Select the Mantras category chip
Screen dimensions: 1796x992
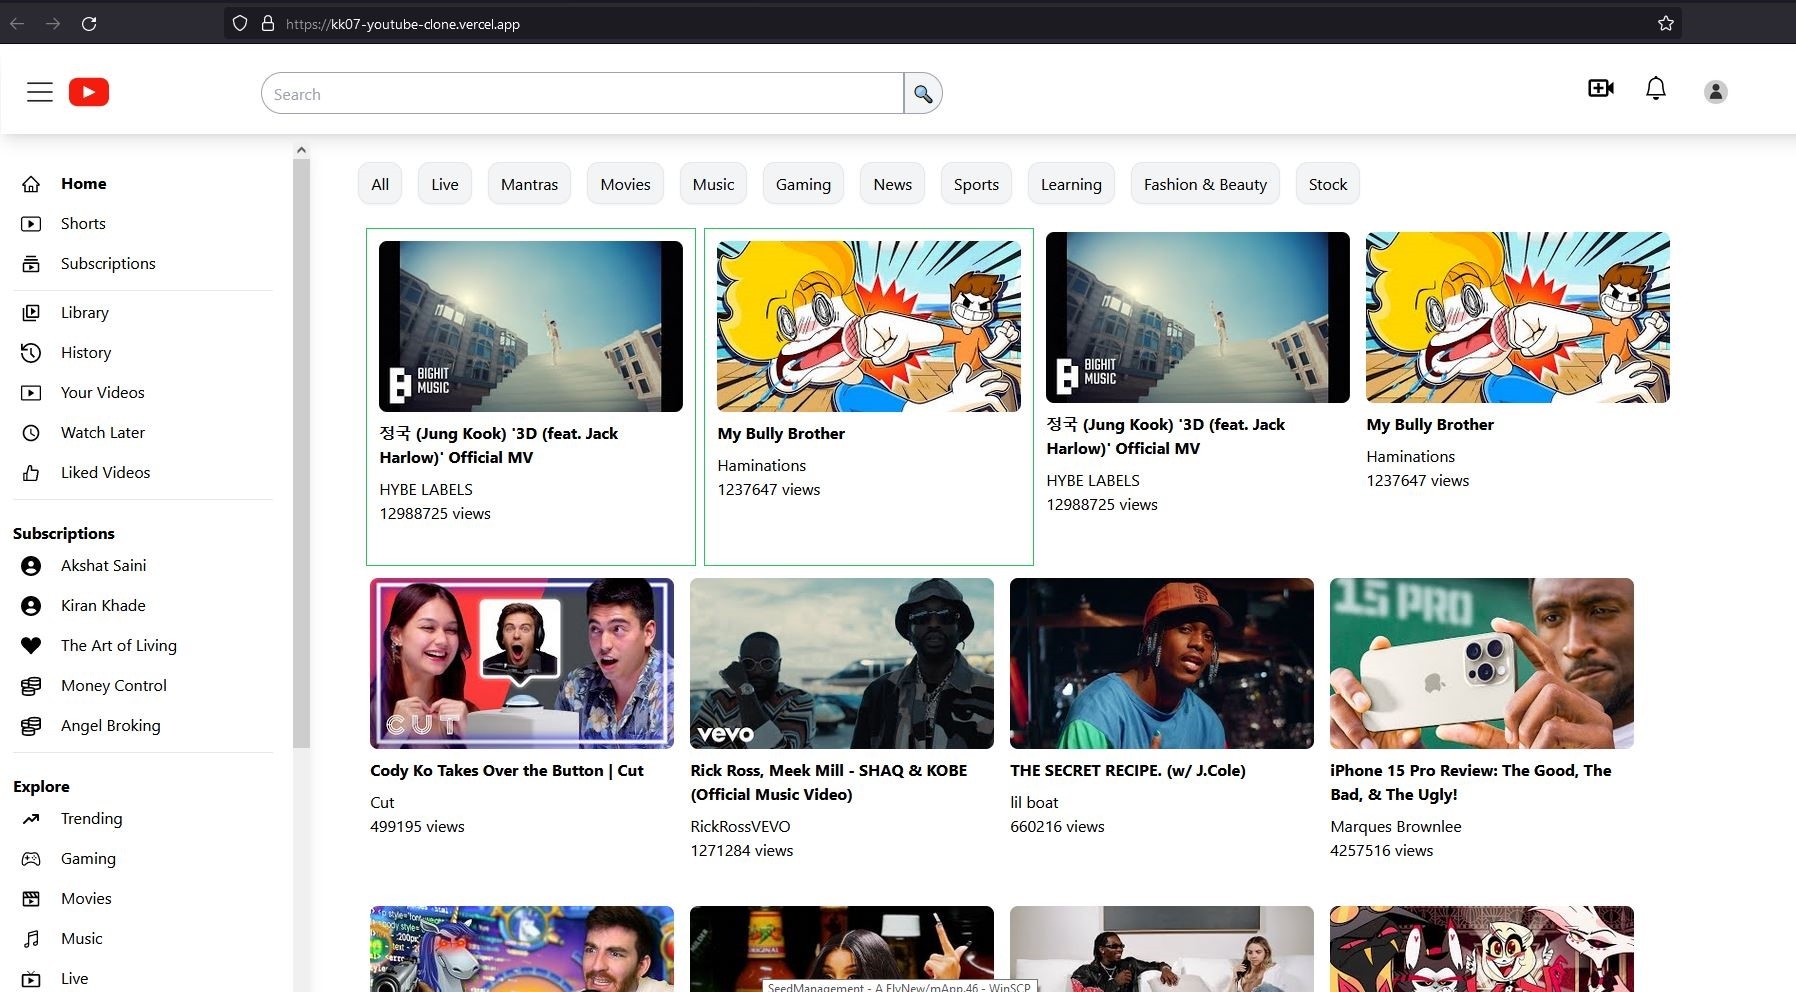pos(529,184)
